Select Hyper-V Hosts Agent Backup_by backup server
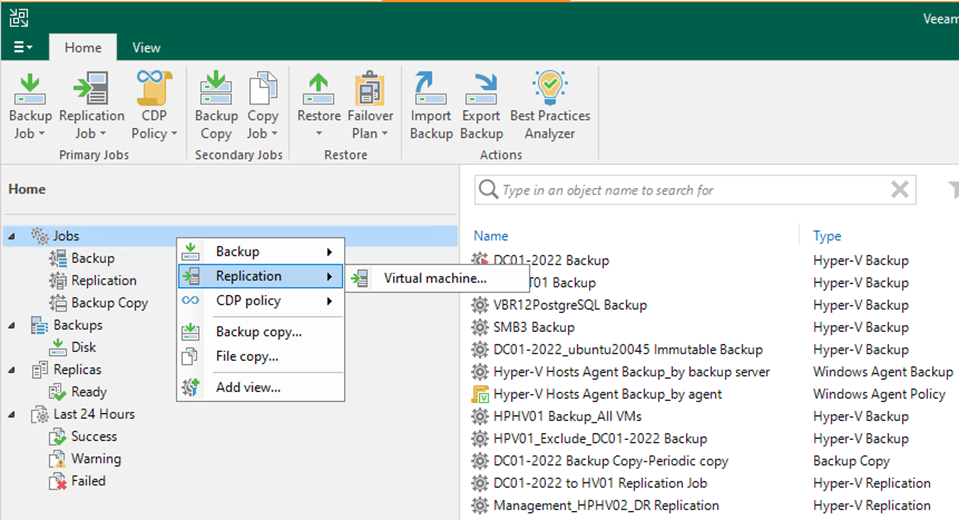Image resolution: width=959 pixels, height=520 pixels. tap(632, 372)
